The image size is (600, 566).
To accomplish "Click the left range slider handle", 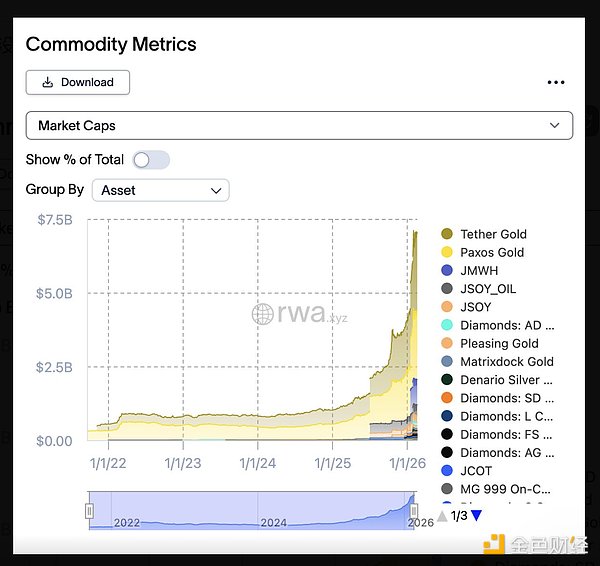I will click(x=89, y=511).
